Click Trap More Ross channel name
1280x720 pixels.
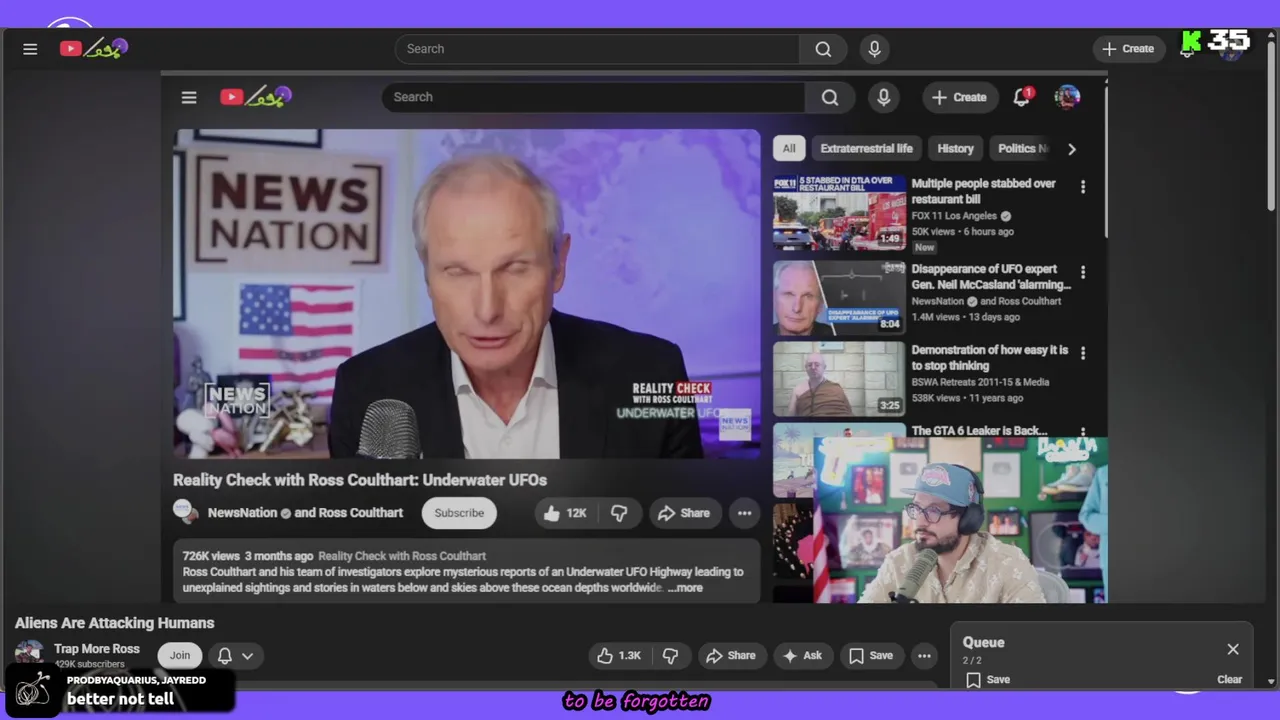pos(97,649)
